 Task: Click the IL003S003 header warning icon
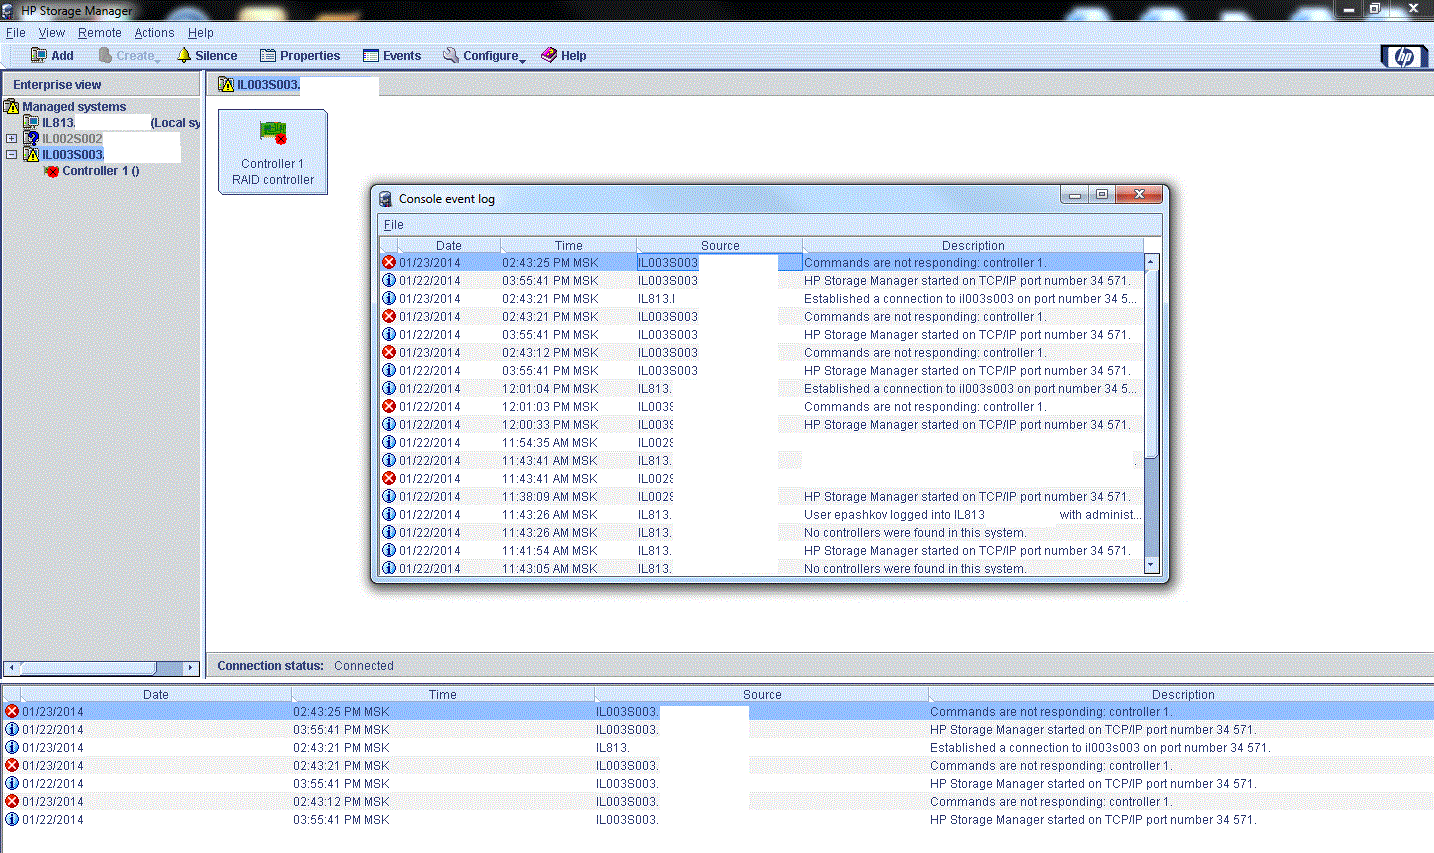coord(226,85)
